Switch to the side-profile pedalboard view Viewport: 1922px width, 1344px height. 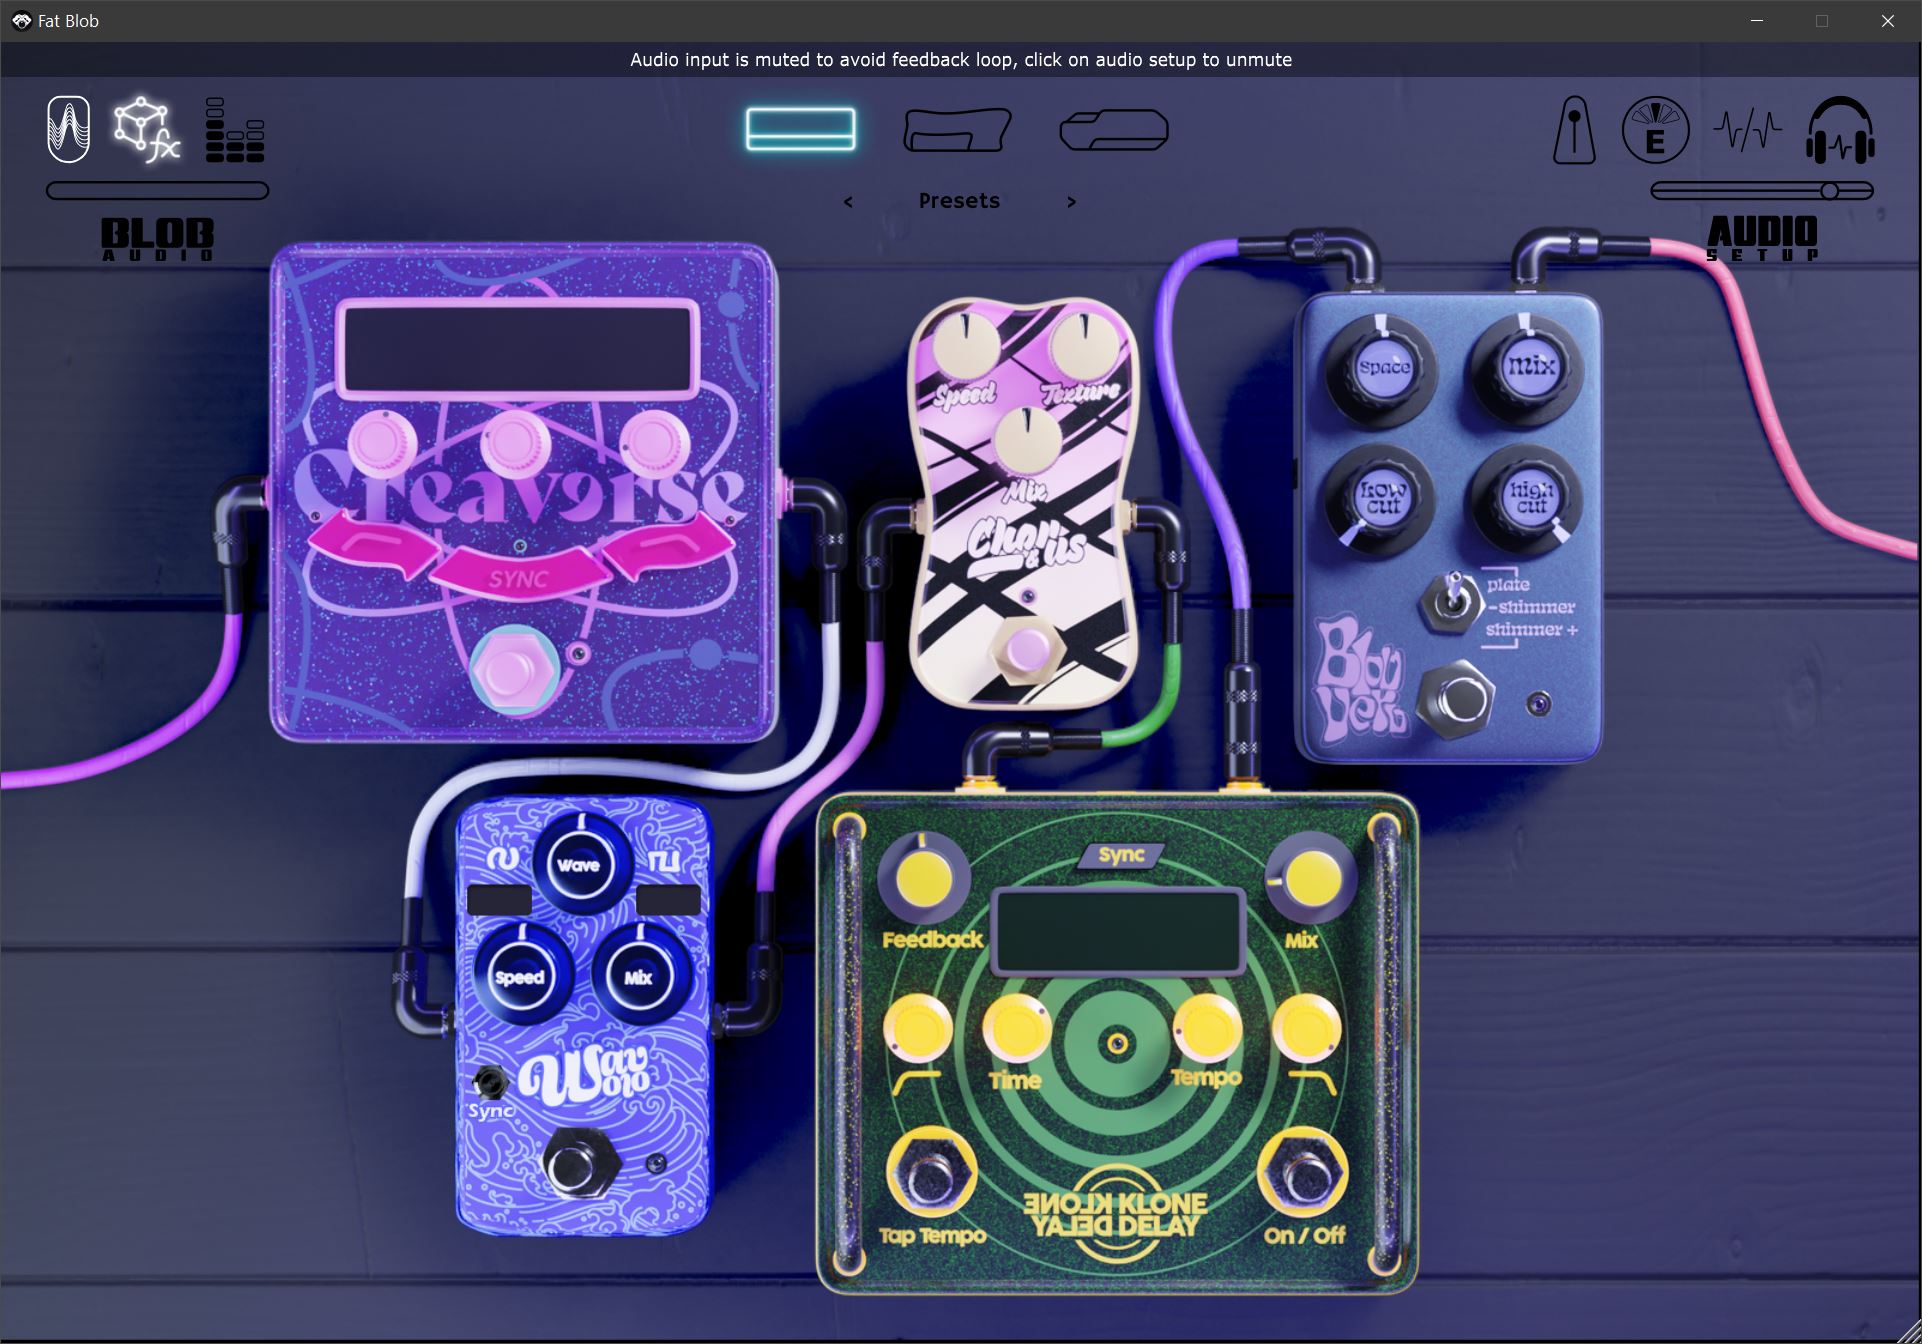[x=1113, y=130]
